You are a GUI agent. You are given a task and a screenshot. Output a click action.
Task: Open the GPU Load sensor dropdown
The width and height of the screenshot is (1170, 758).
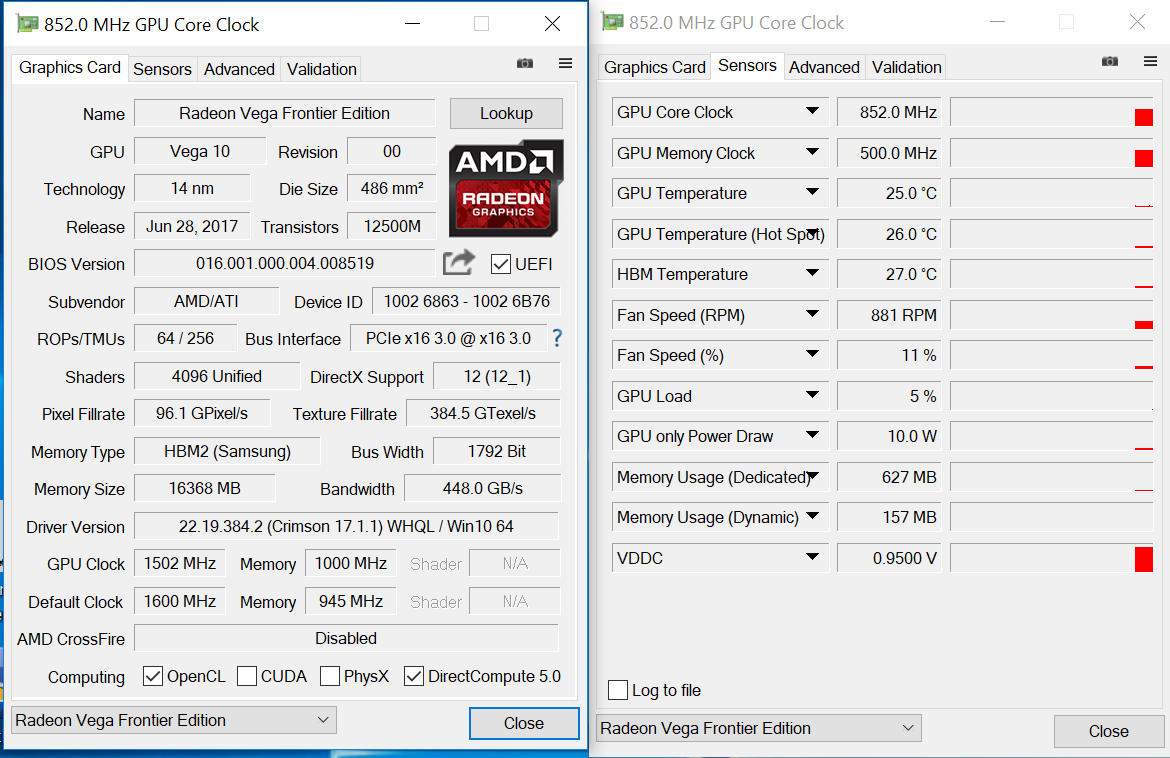[x=813, y=395]
